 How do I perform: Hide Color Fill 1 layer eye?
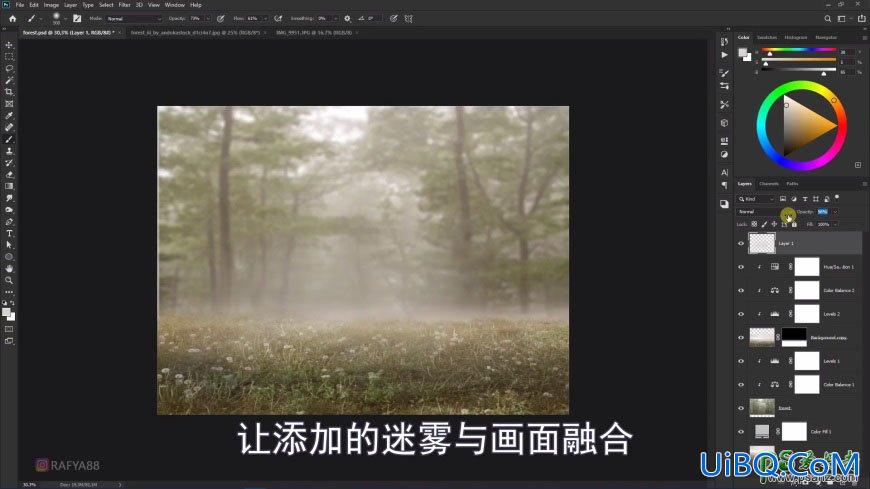741,431
